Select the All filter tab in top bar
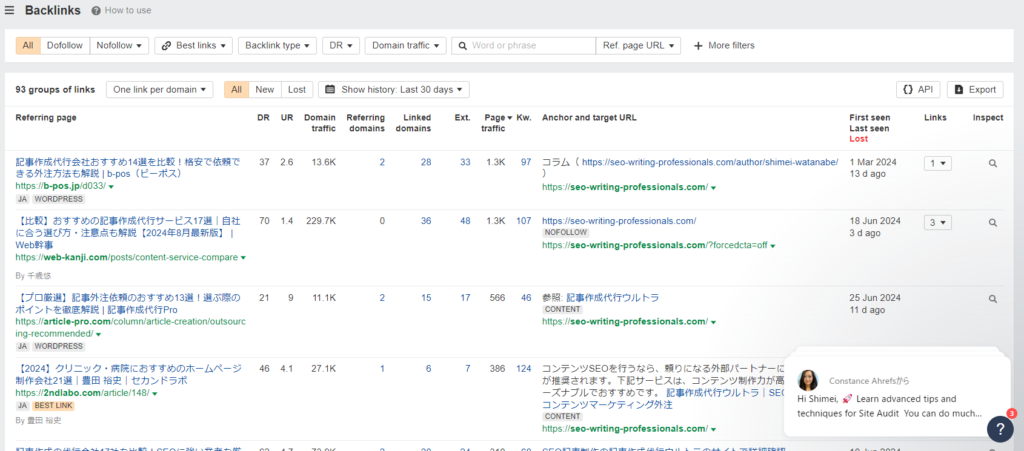 tap(28, 45)
